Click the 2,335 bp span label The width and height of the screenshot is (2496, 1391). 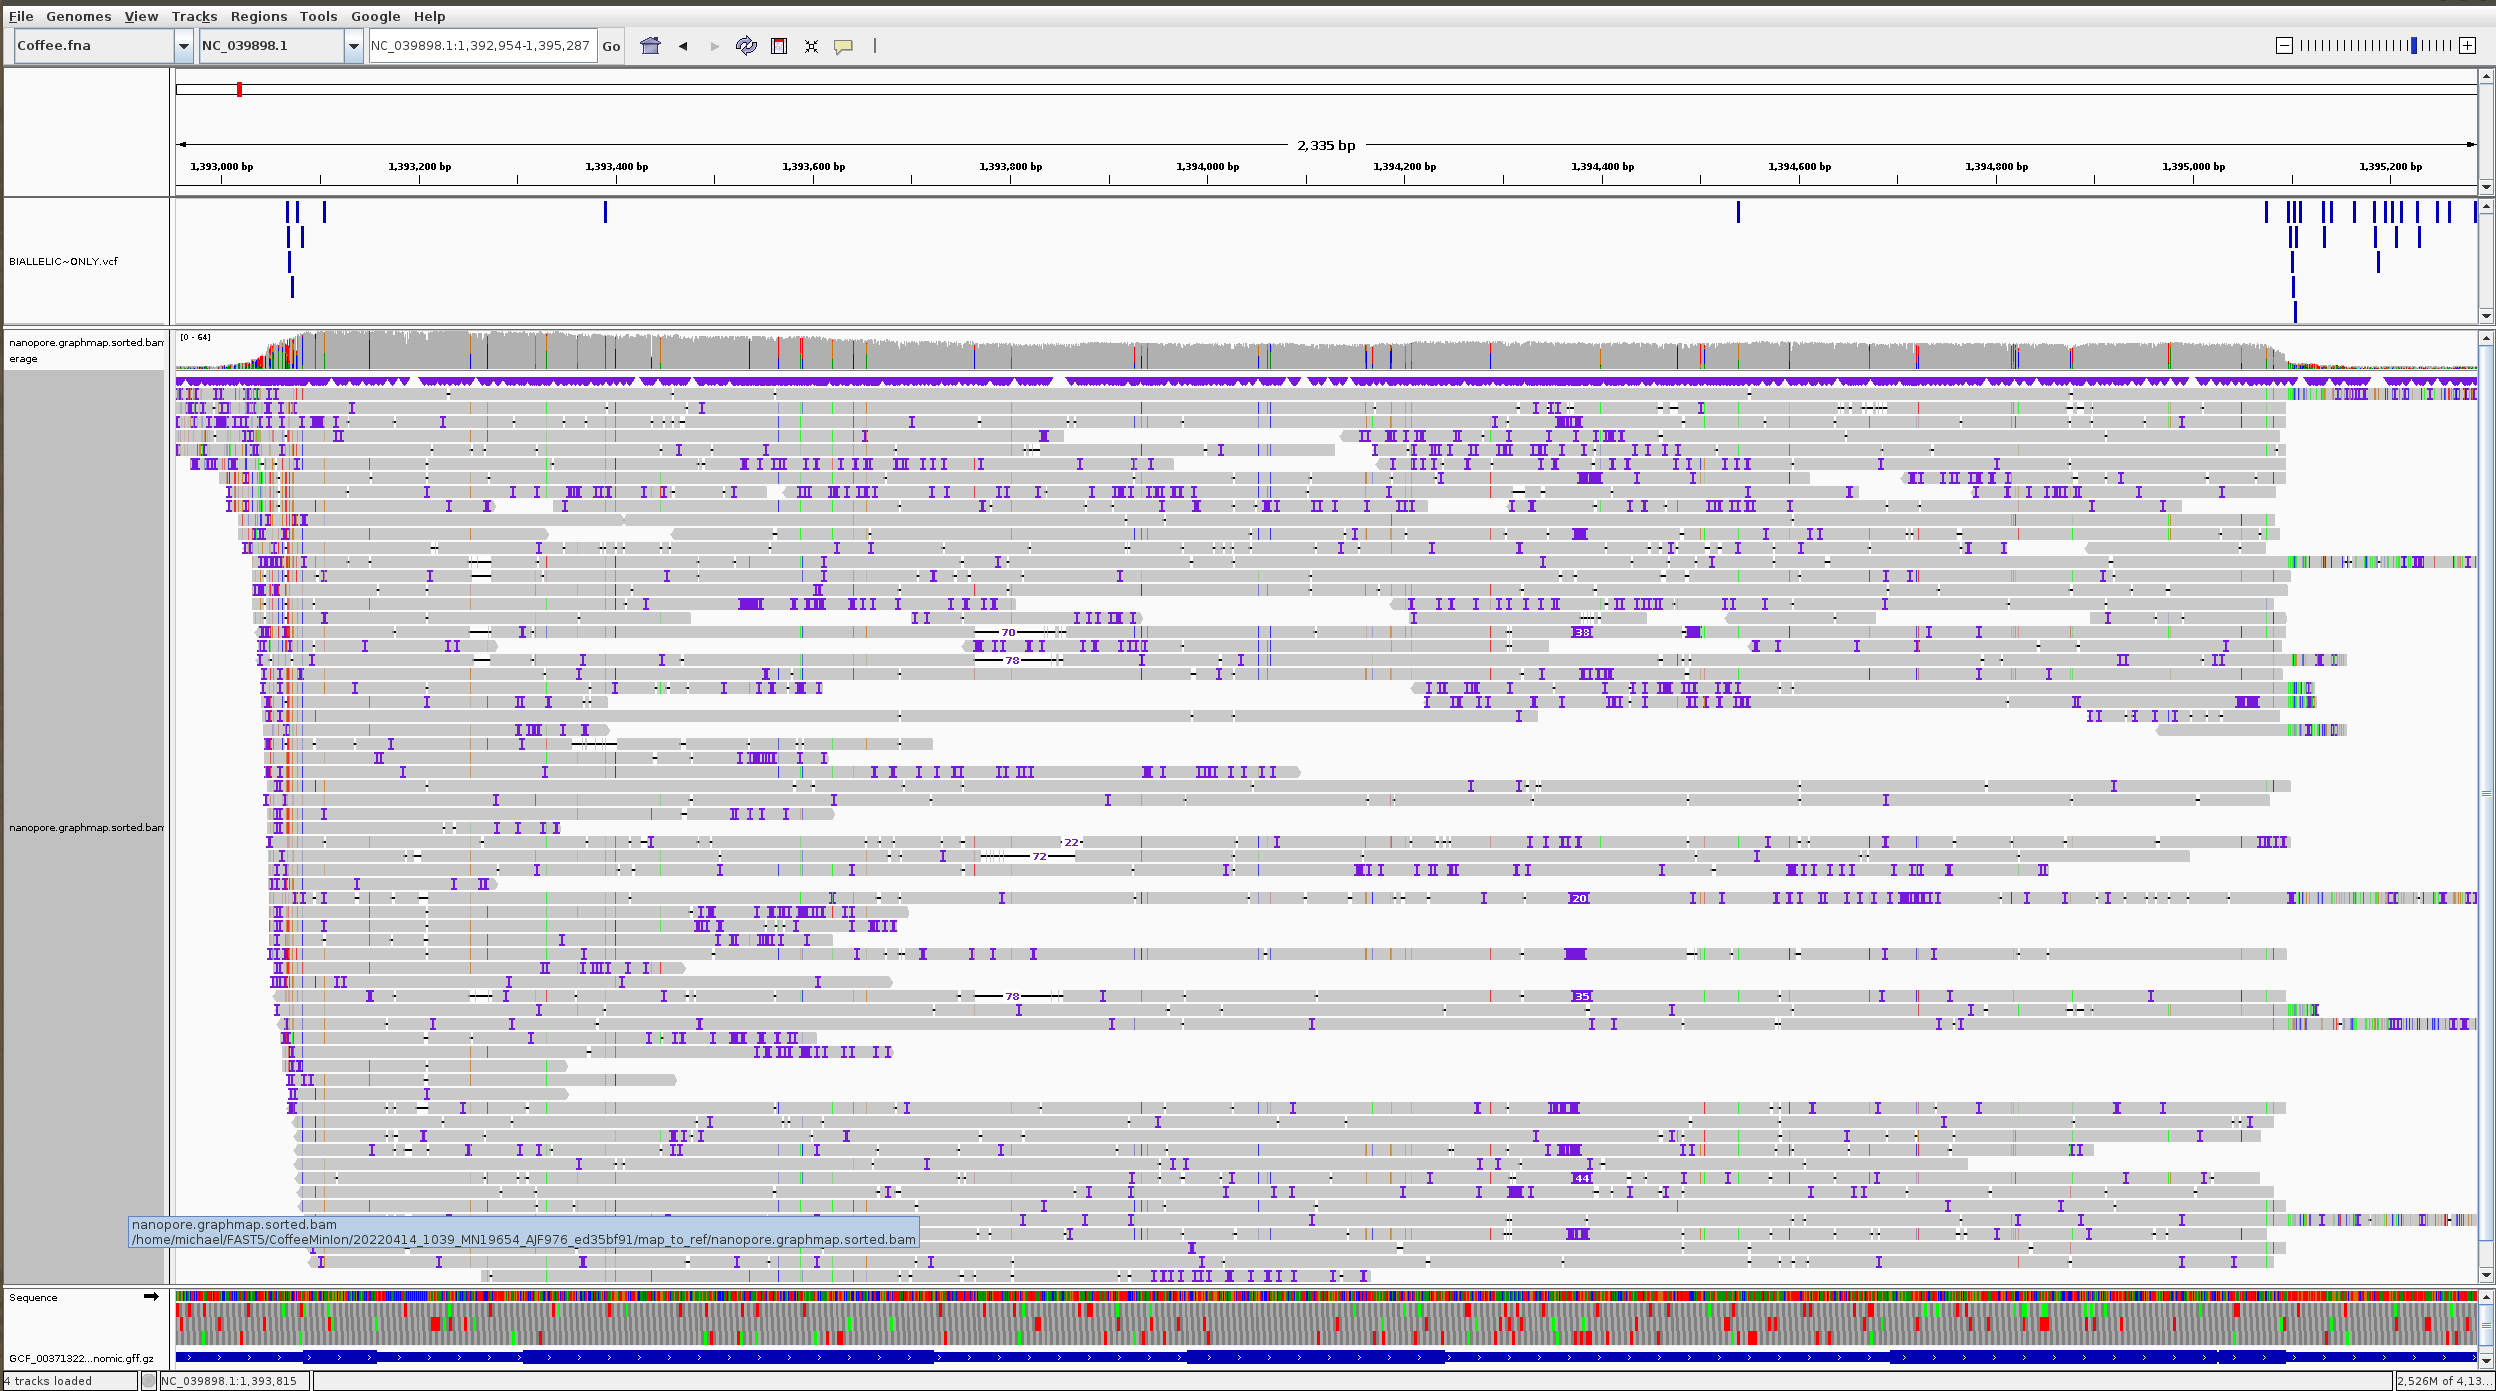1326,146
